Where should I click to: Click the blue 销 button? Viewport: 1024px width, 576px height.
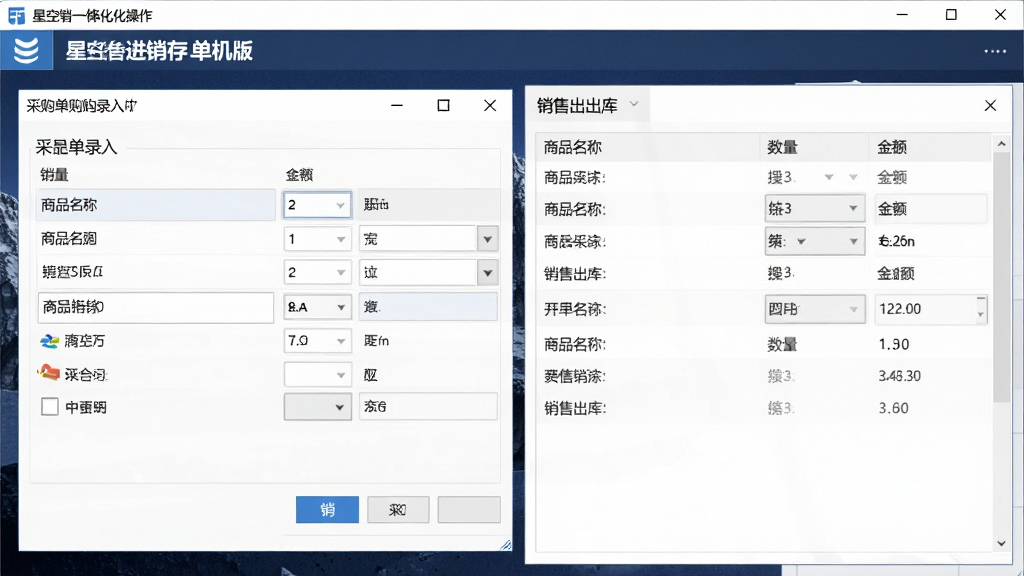tap(327, 509)
